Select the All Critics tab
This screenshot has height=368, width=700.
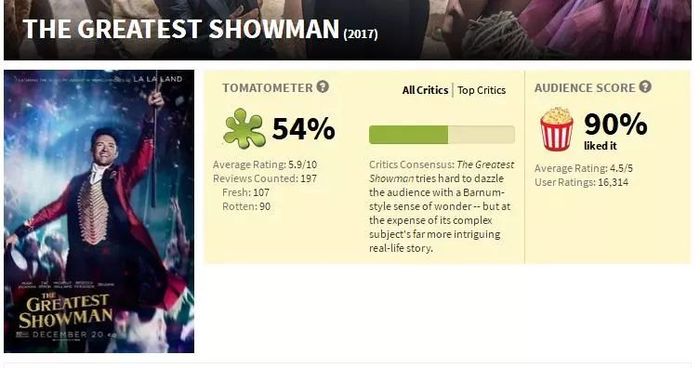(425, 90)
